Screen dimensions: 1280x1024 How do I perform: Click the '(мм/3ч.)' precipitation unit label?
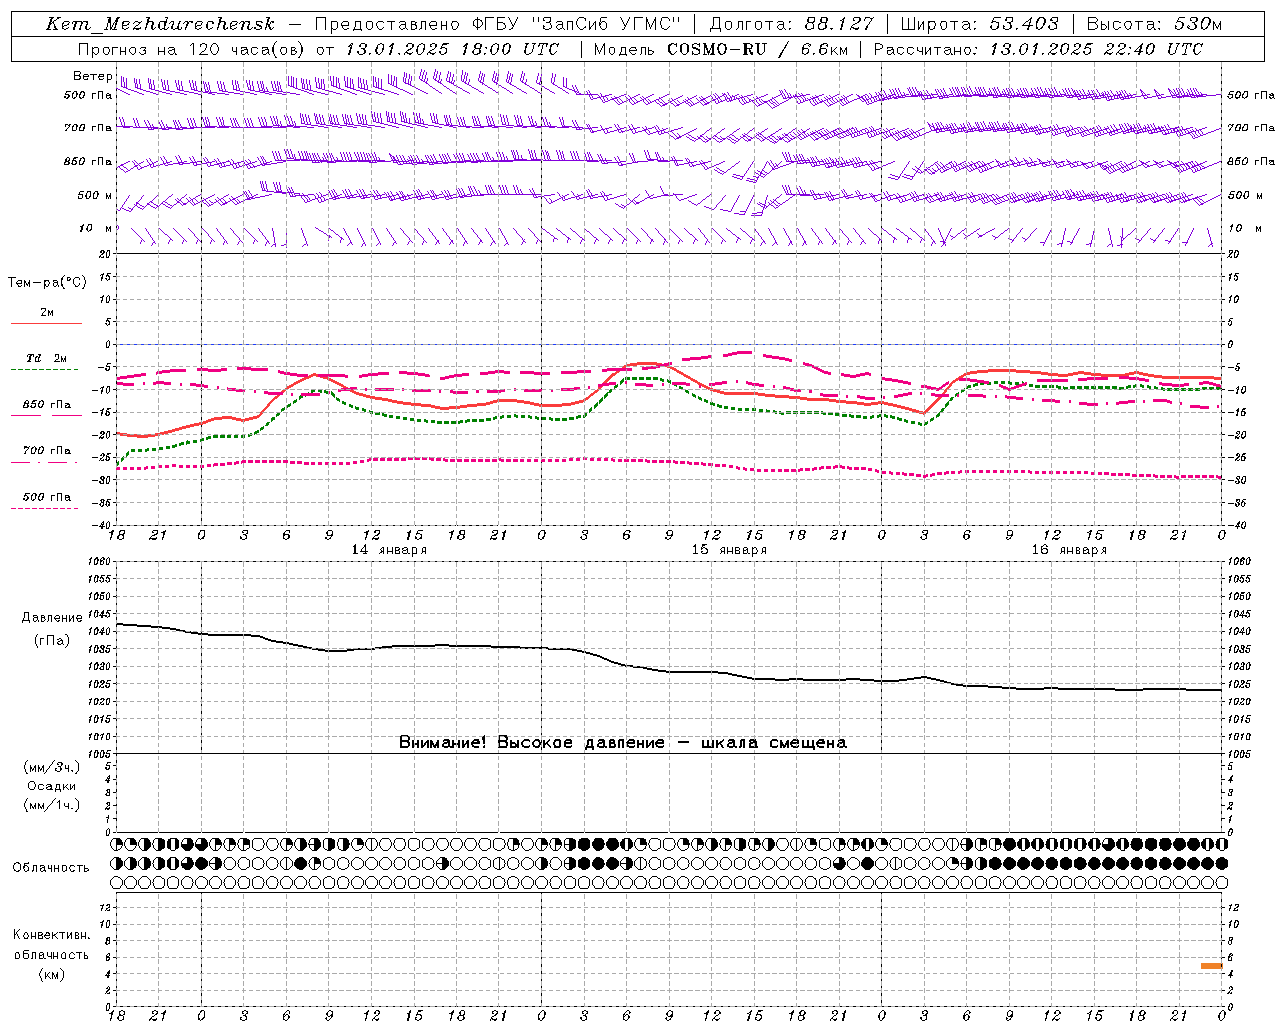pyautogui.click(x=52, y=767)
